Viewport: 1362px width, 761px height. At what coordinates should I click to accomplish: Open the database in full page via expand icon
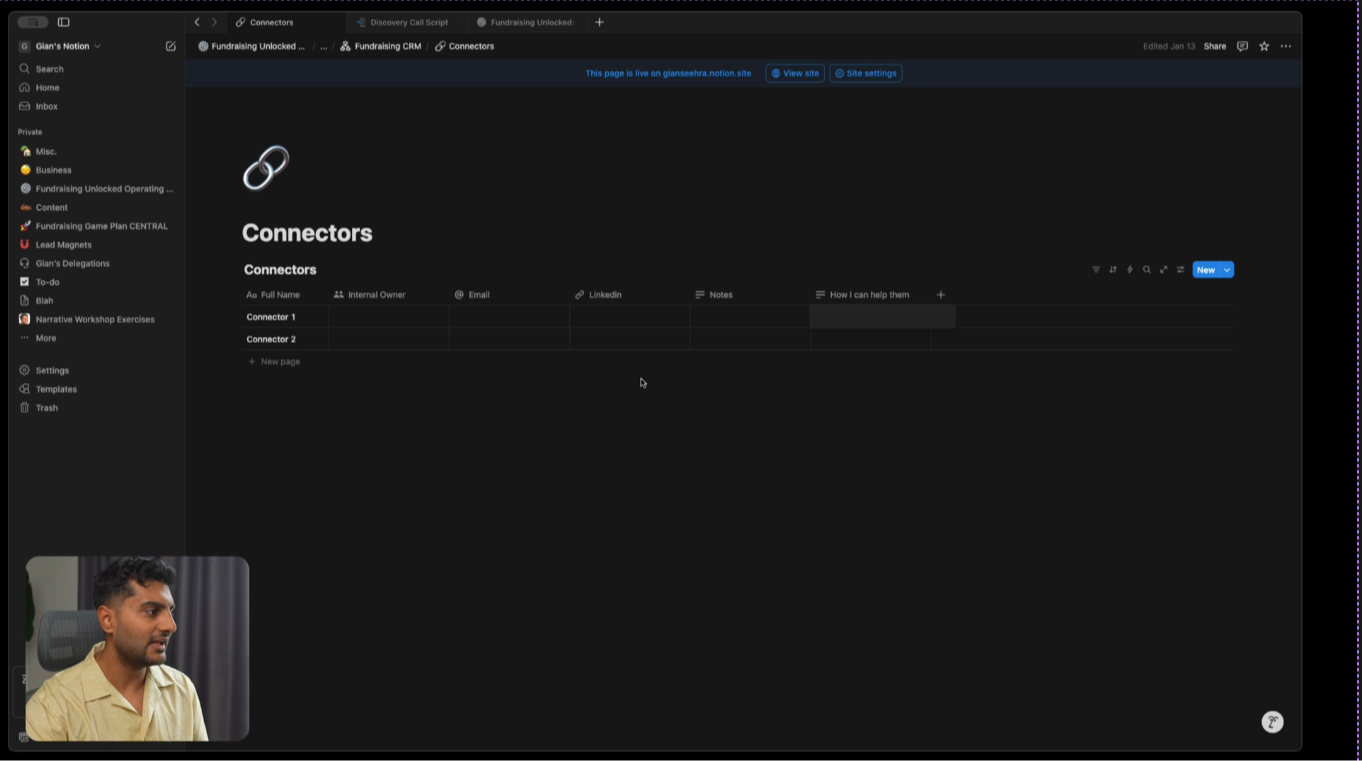click(x=1164, y=270)
